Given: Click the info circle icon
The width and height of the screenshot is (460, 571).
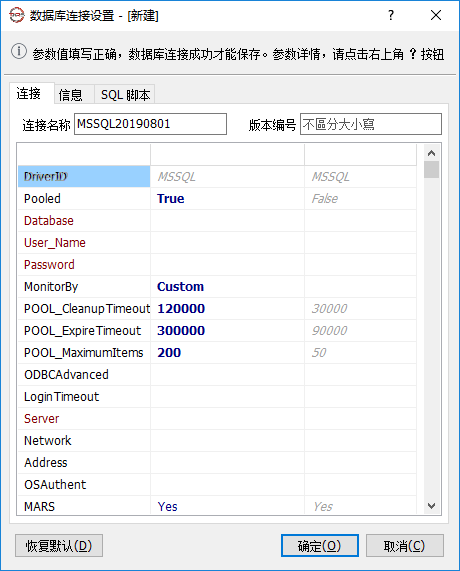Looking at the screenshot, I should [19, 51].
